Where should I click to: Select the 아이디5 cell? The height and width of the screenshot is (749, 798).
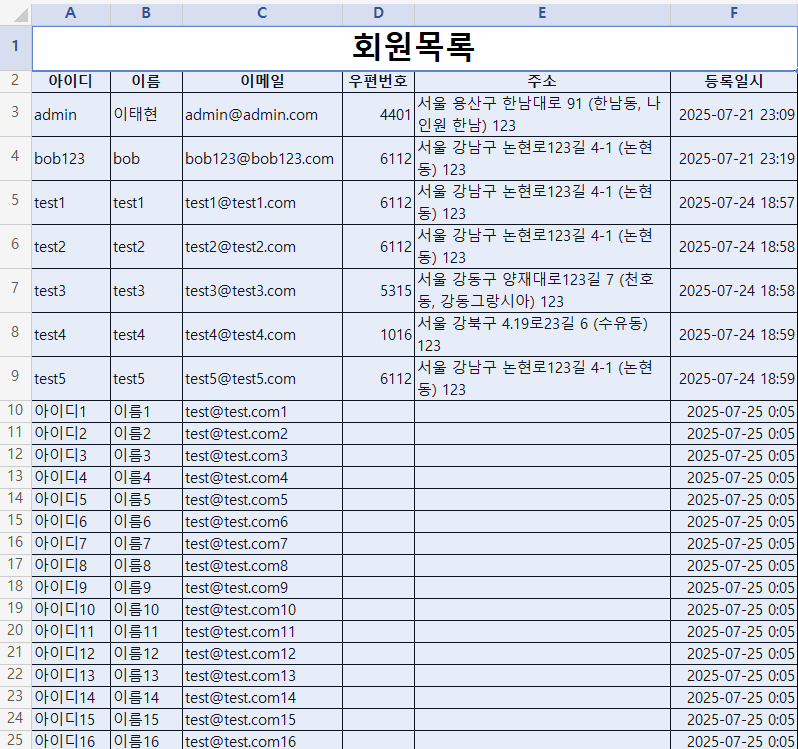[x=71, y=499]
